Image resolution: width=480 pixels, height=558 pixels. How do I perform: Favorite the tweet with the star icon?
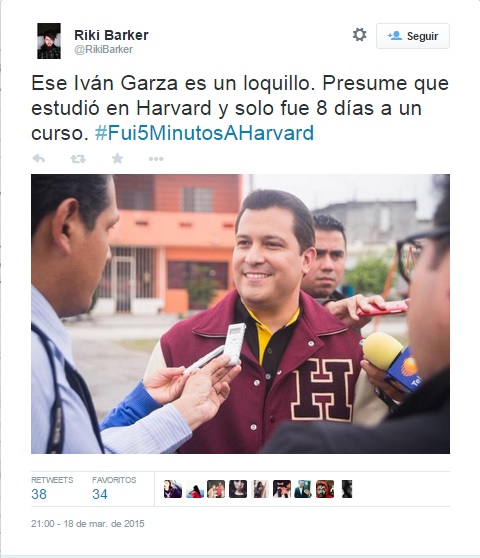[x=117, y=158]
